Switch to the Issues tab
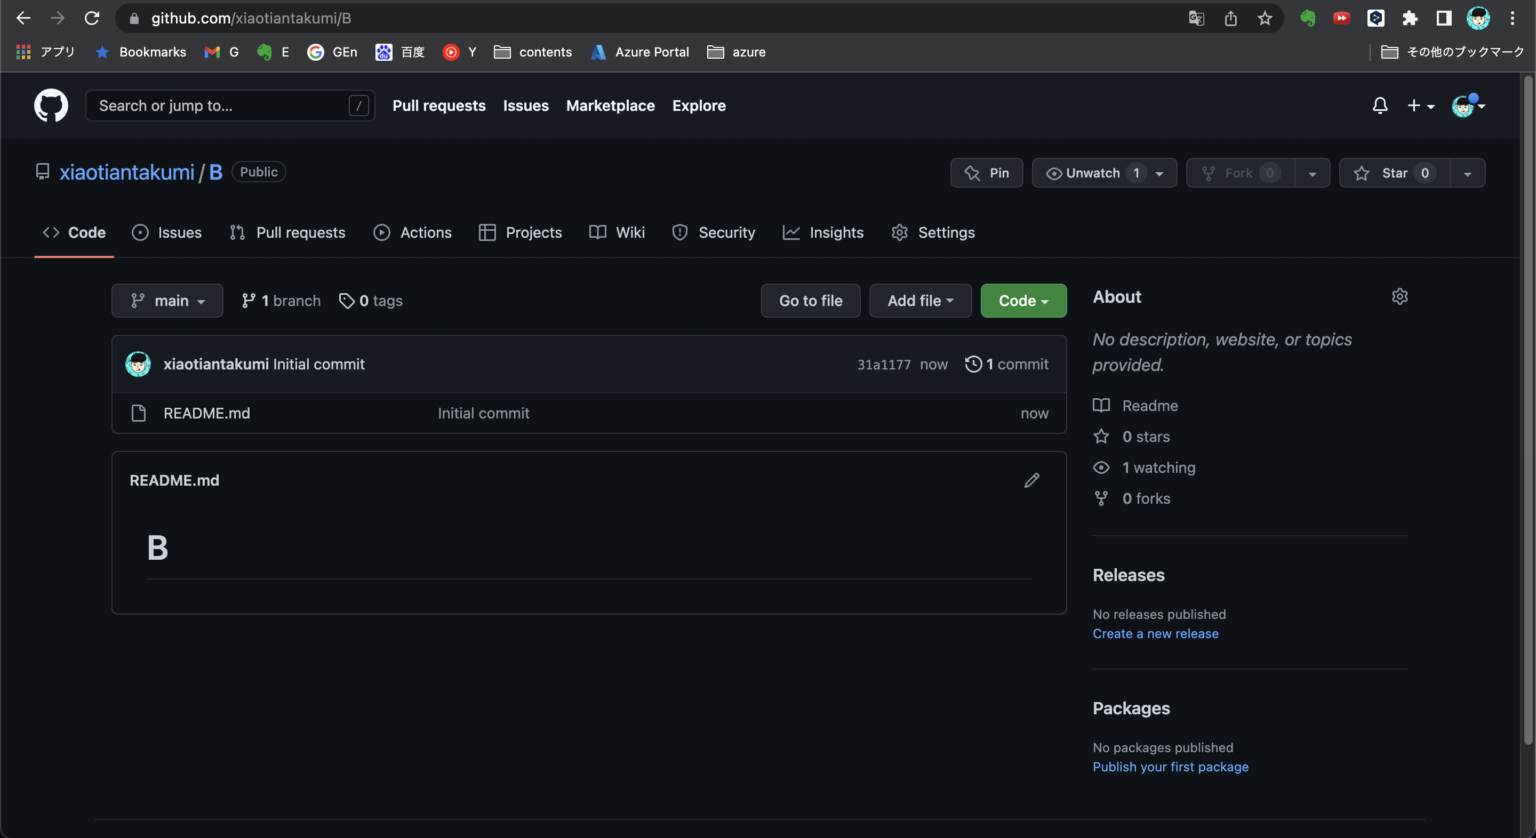Viewport: 1536px width, 838px height. click(x=167, y=232)
